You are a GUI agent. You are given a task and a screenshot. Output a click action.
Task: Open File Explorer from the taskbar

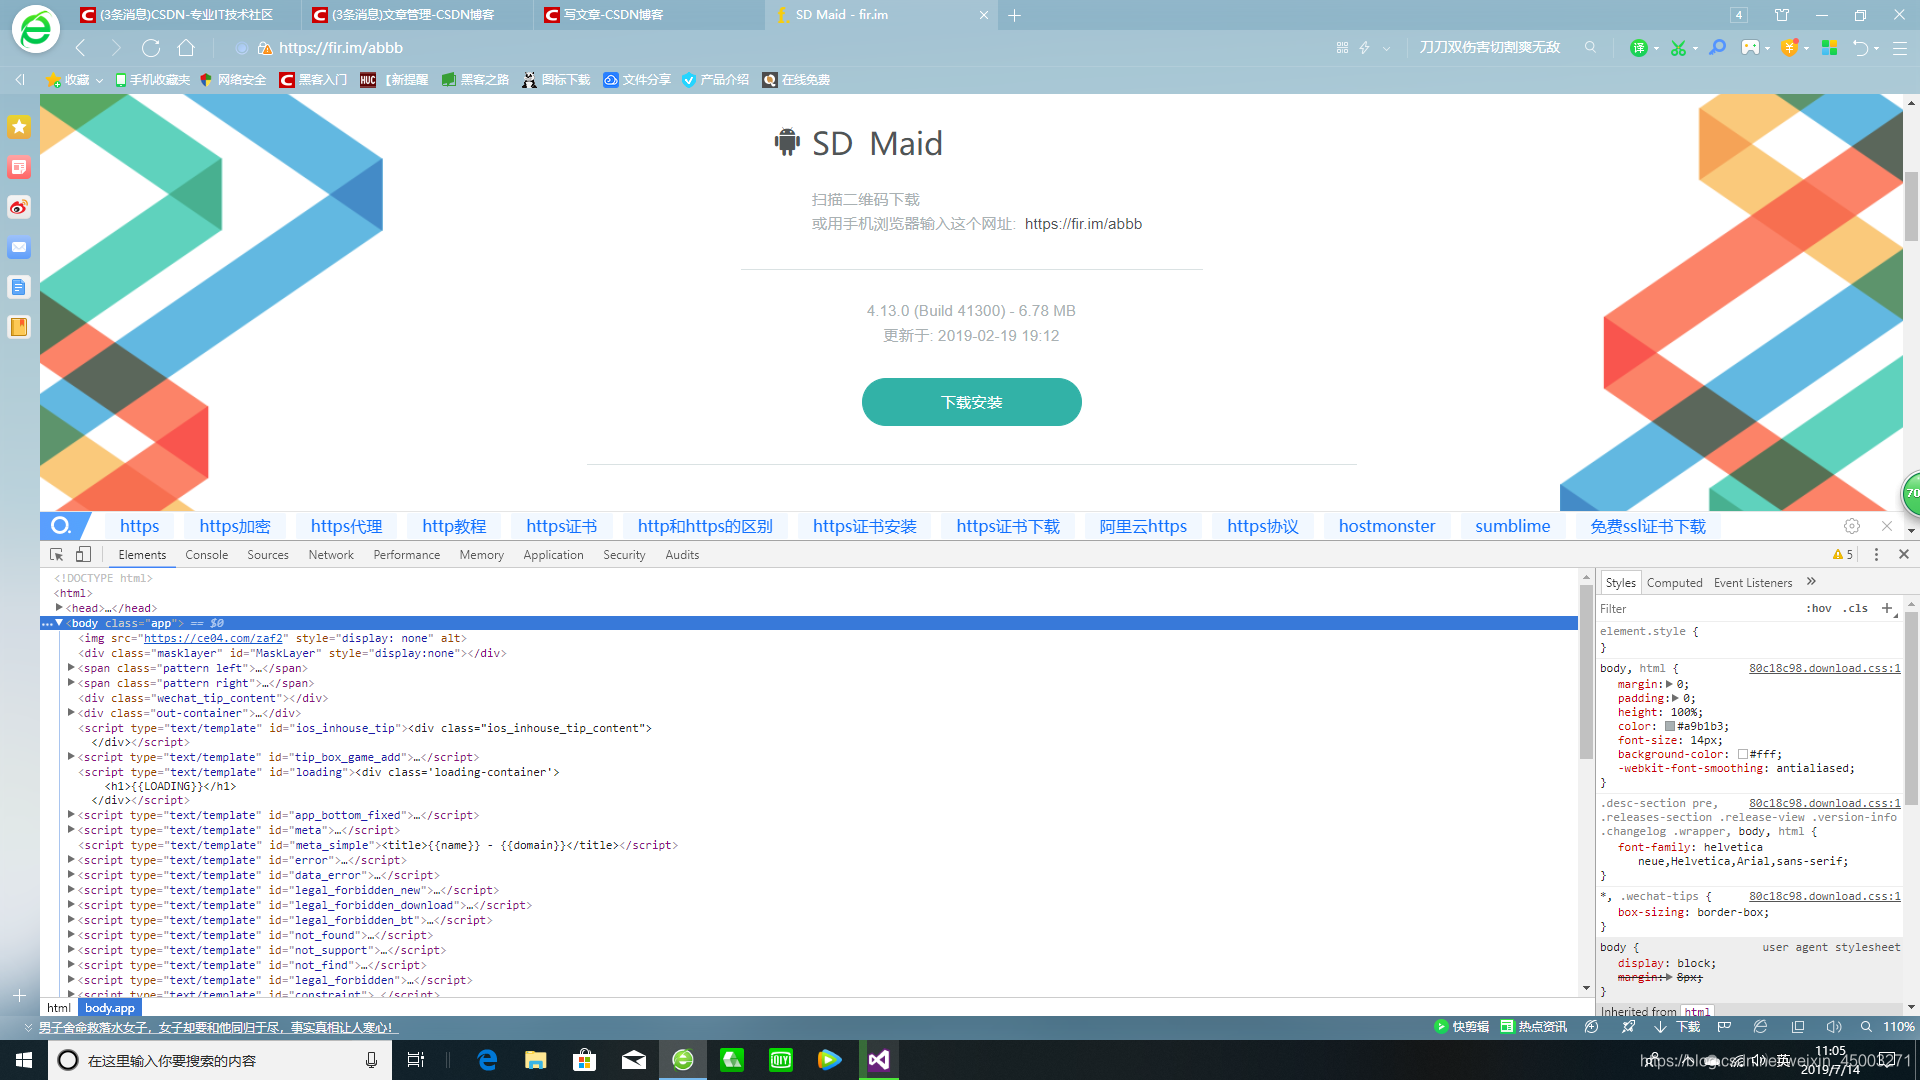click(x=536, y=1060)
